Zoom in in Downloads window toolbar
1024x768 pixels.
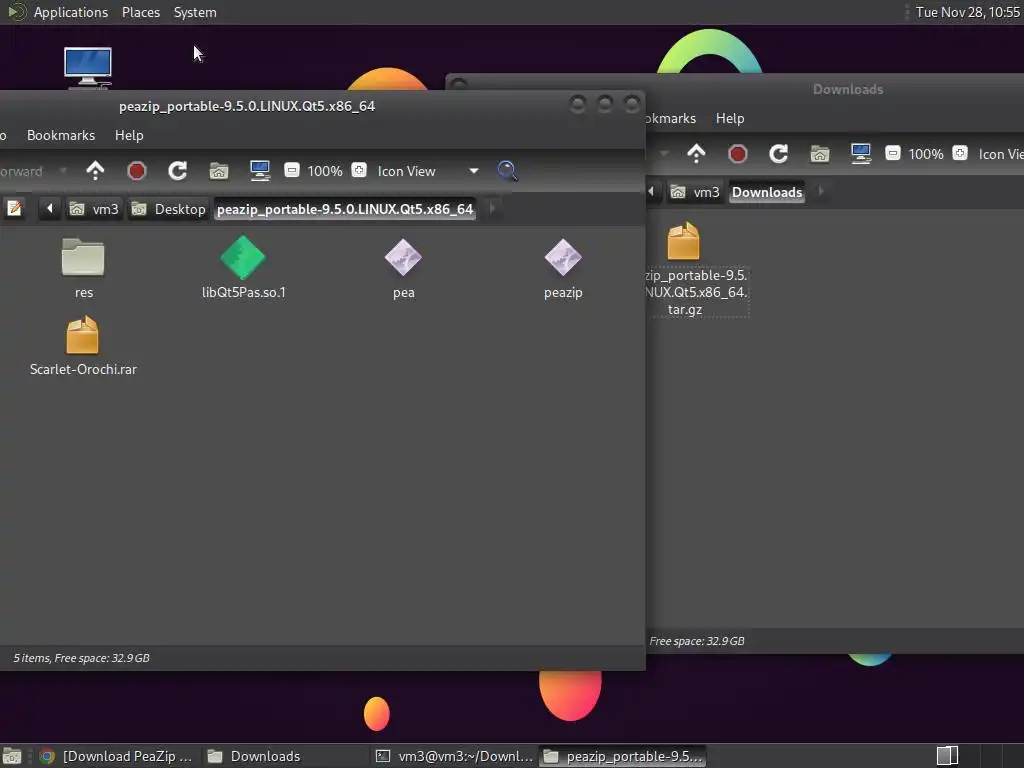pos(959,153)
